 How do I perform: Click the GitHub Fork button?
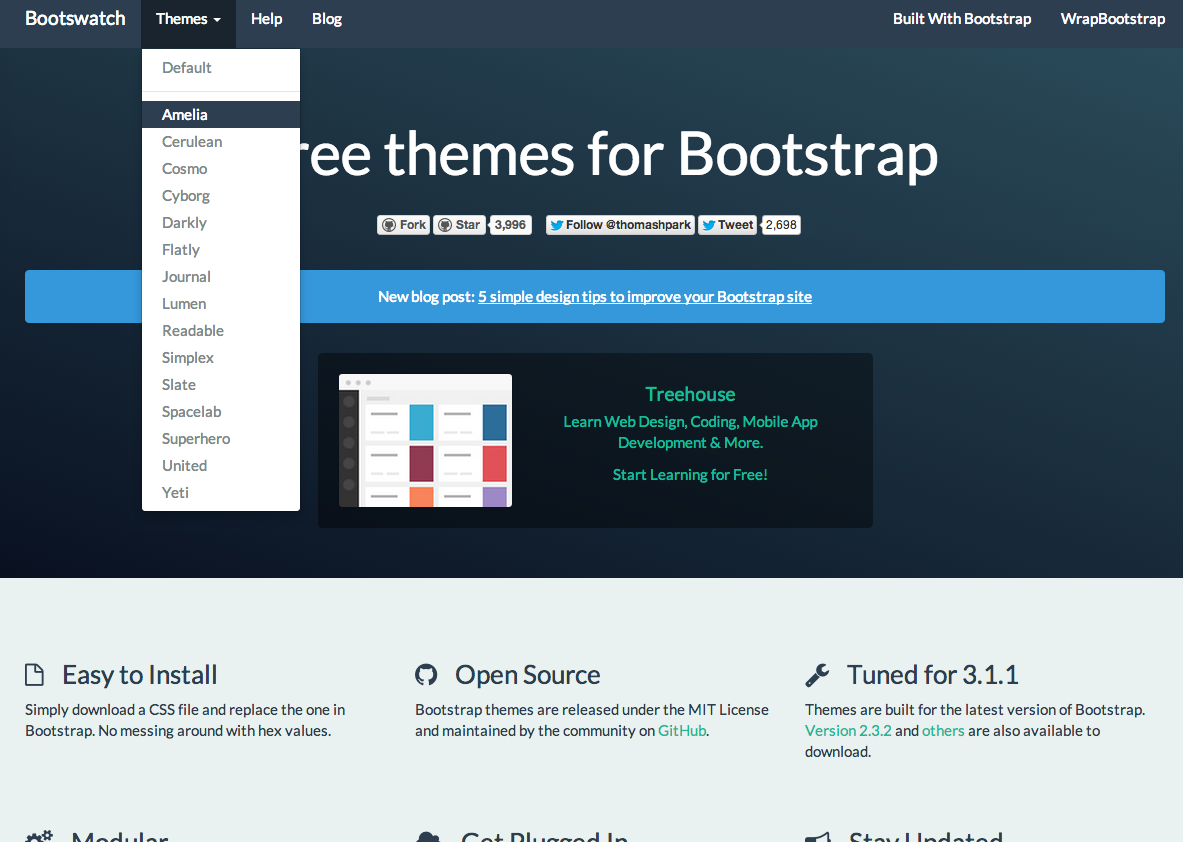[x=404, y=225]
